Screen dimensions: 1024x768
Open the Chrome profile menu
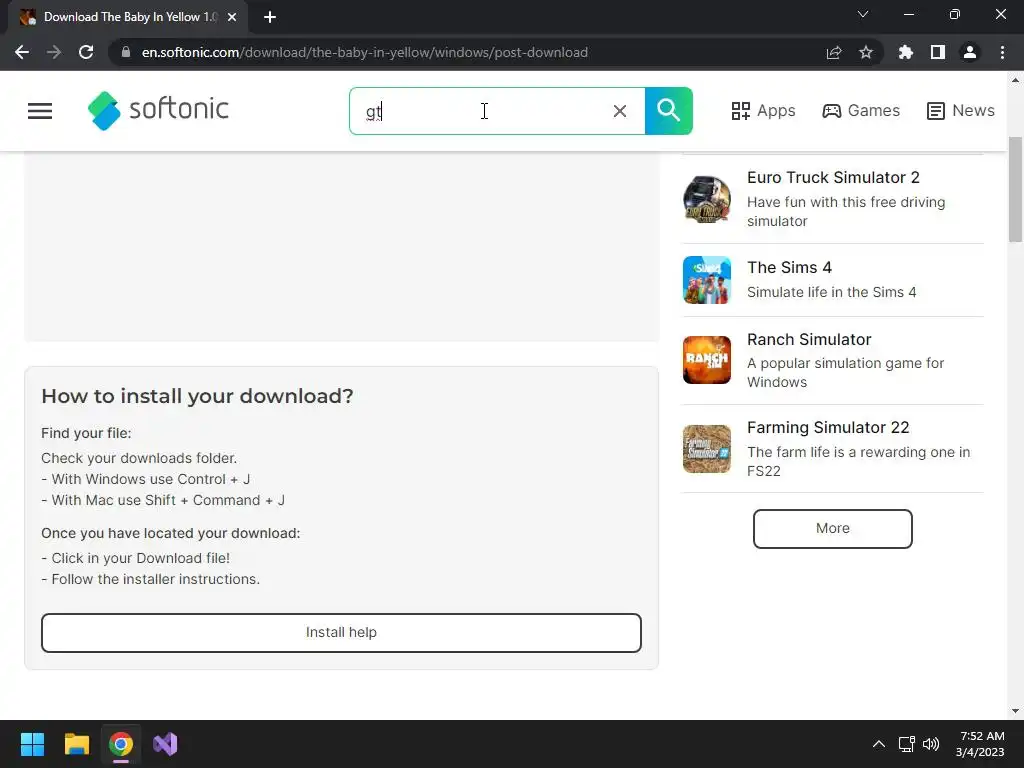pyautogui.click(x=970, y=52)
